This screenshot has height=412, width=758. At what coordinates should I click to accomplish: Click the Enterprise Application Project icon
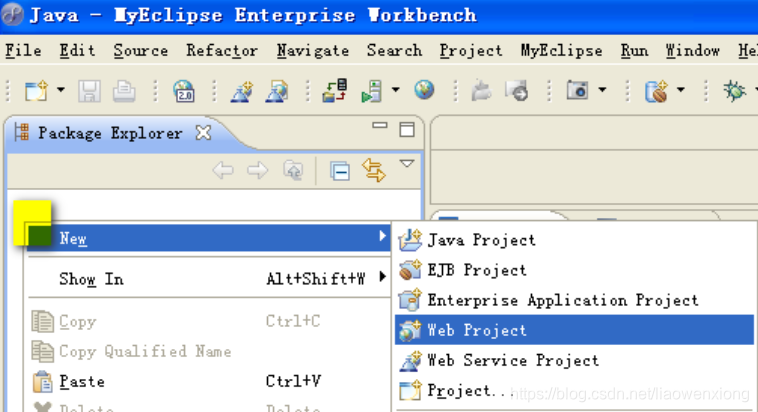[x=410, y=300]
